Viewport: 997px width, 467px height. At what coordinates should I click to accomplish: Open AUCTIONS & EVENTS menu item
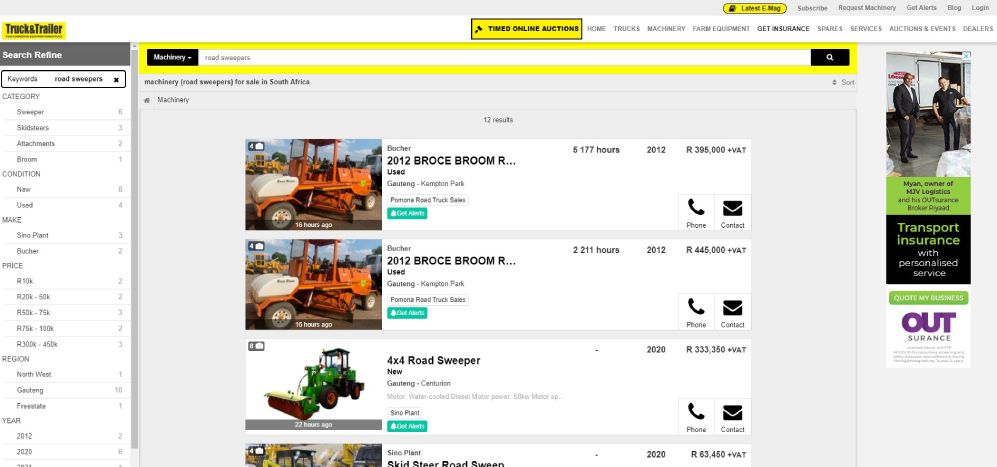pyautogui.click(x=922, y=29)
